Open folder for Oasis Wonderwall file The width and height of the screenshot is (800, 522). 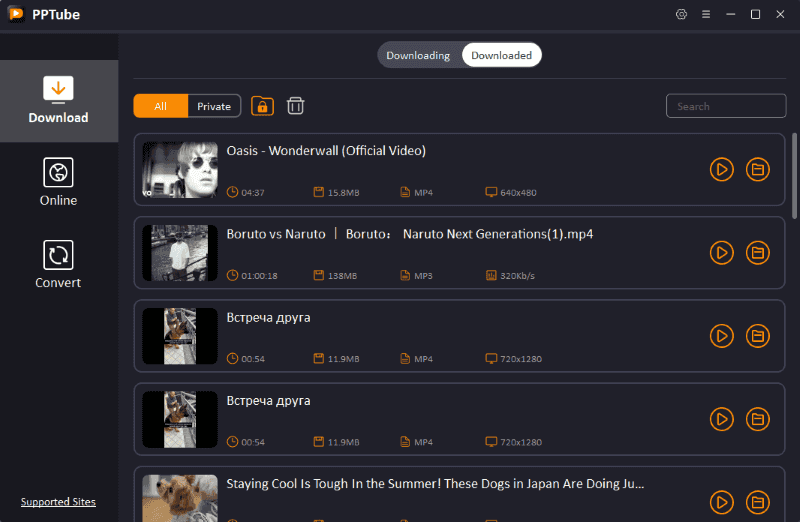pos(758,170)
